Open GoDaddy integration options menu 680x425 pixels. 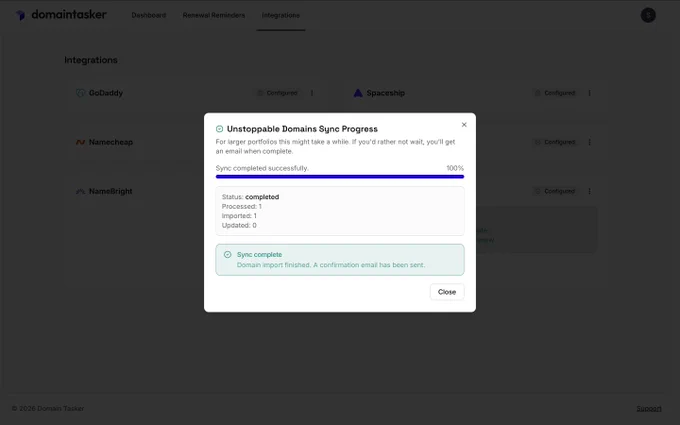(312, 93)
